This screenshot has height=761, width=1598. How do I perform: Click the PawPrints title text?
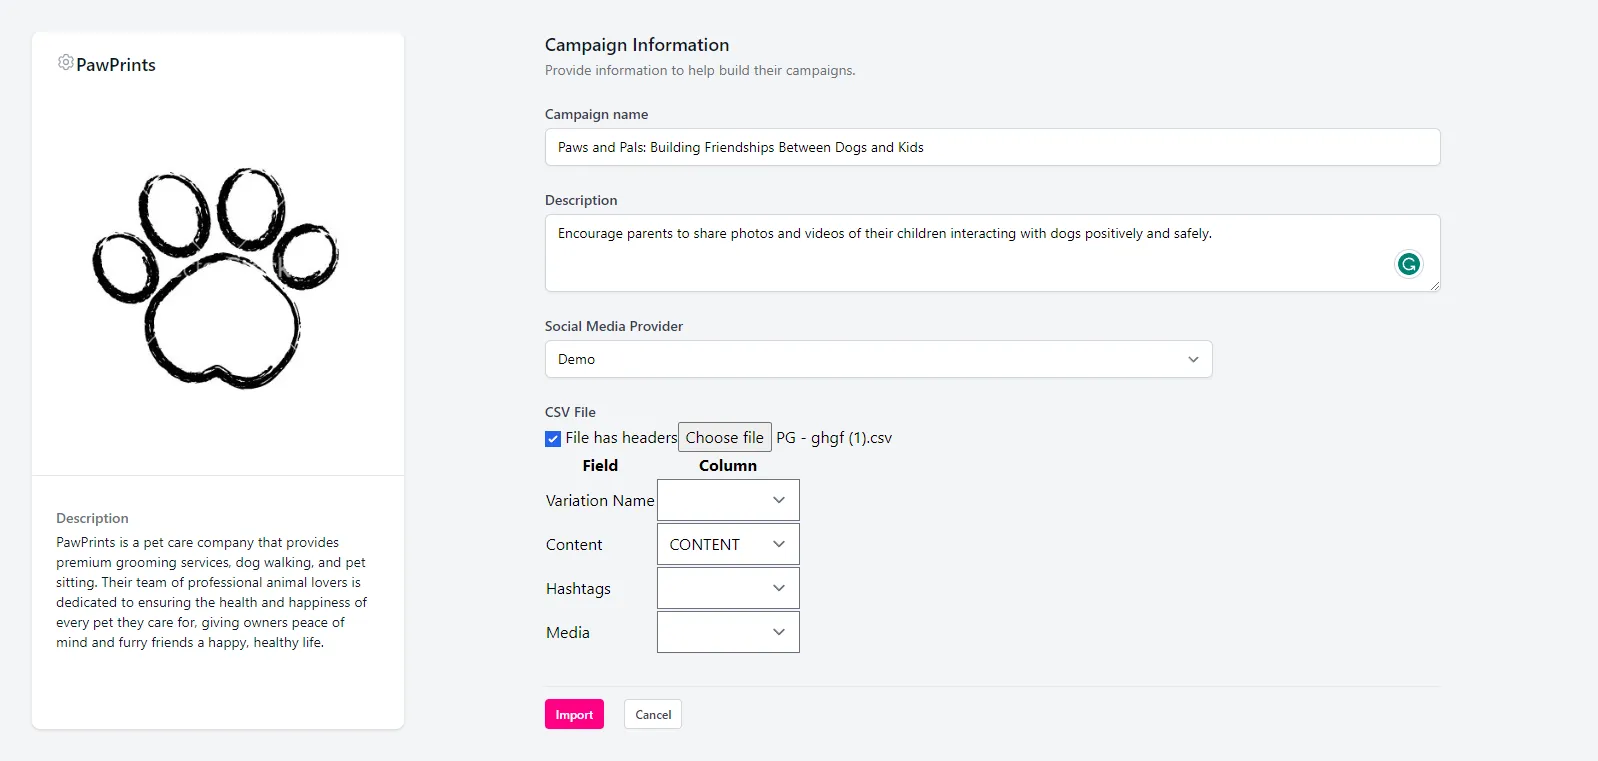(x=116, y=65)
